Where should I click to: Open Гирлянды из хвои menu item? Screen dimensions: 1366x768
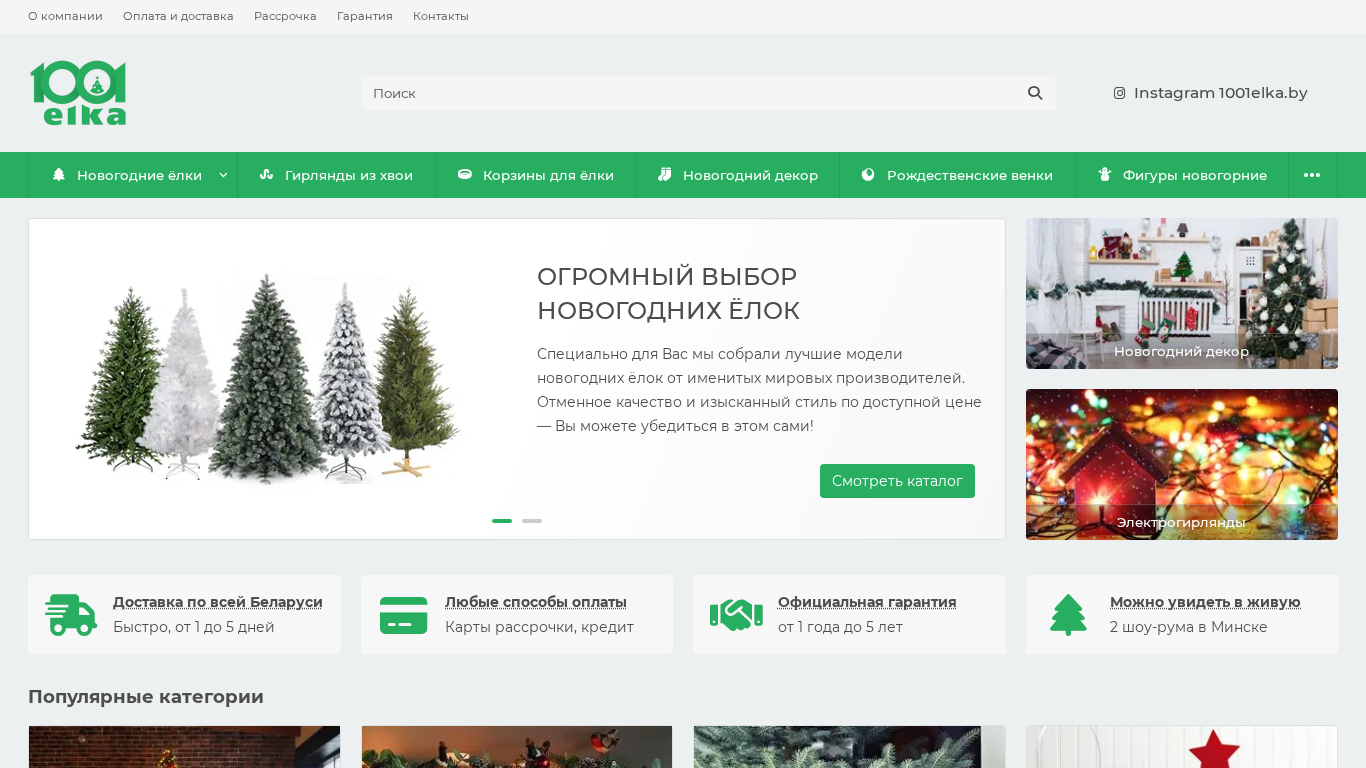pyautogui.click(x=336, y=175)
